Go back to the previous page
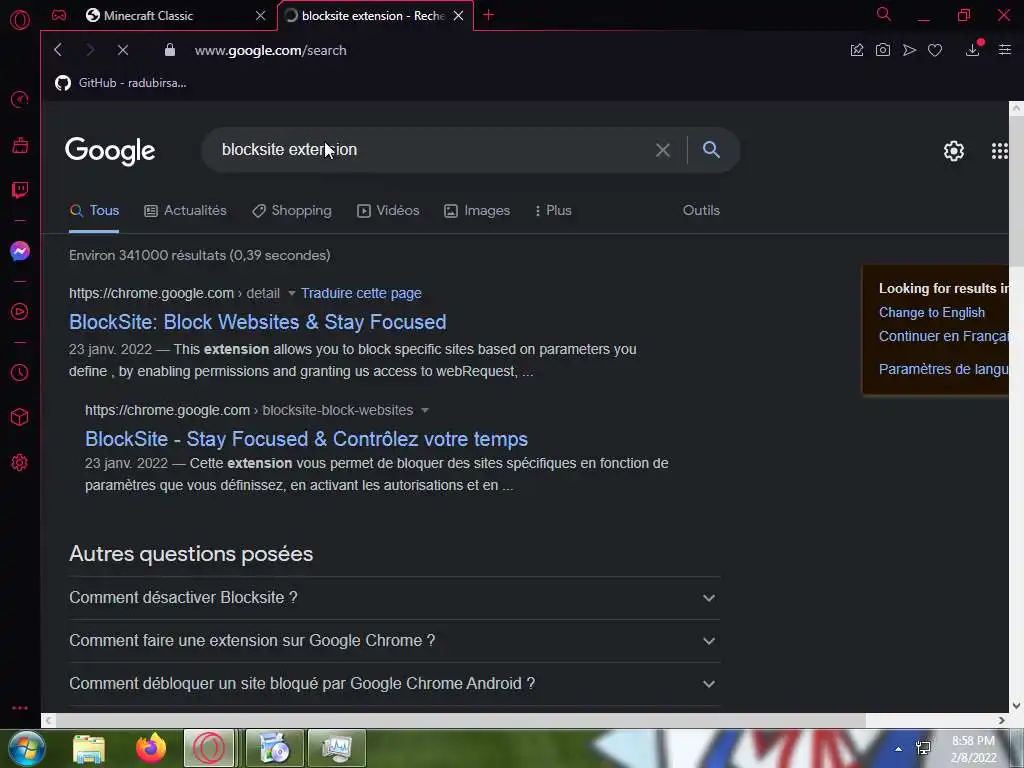The width and height of the screenshot is (1024, 768). pos(58,50)
